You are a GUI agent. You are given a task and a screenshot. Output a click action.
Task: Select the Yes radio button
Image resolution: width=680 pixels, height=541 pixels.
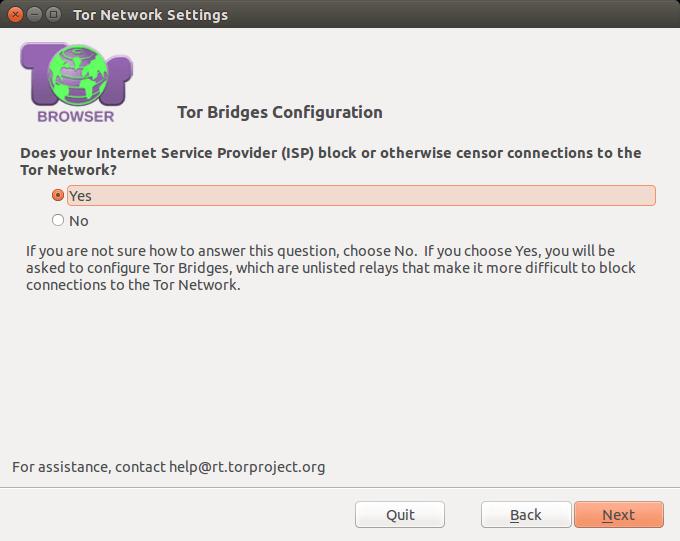click(x=58, y=195)
